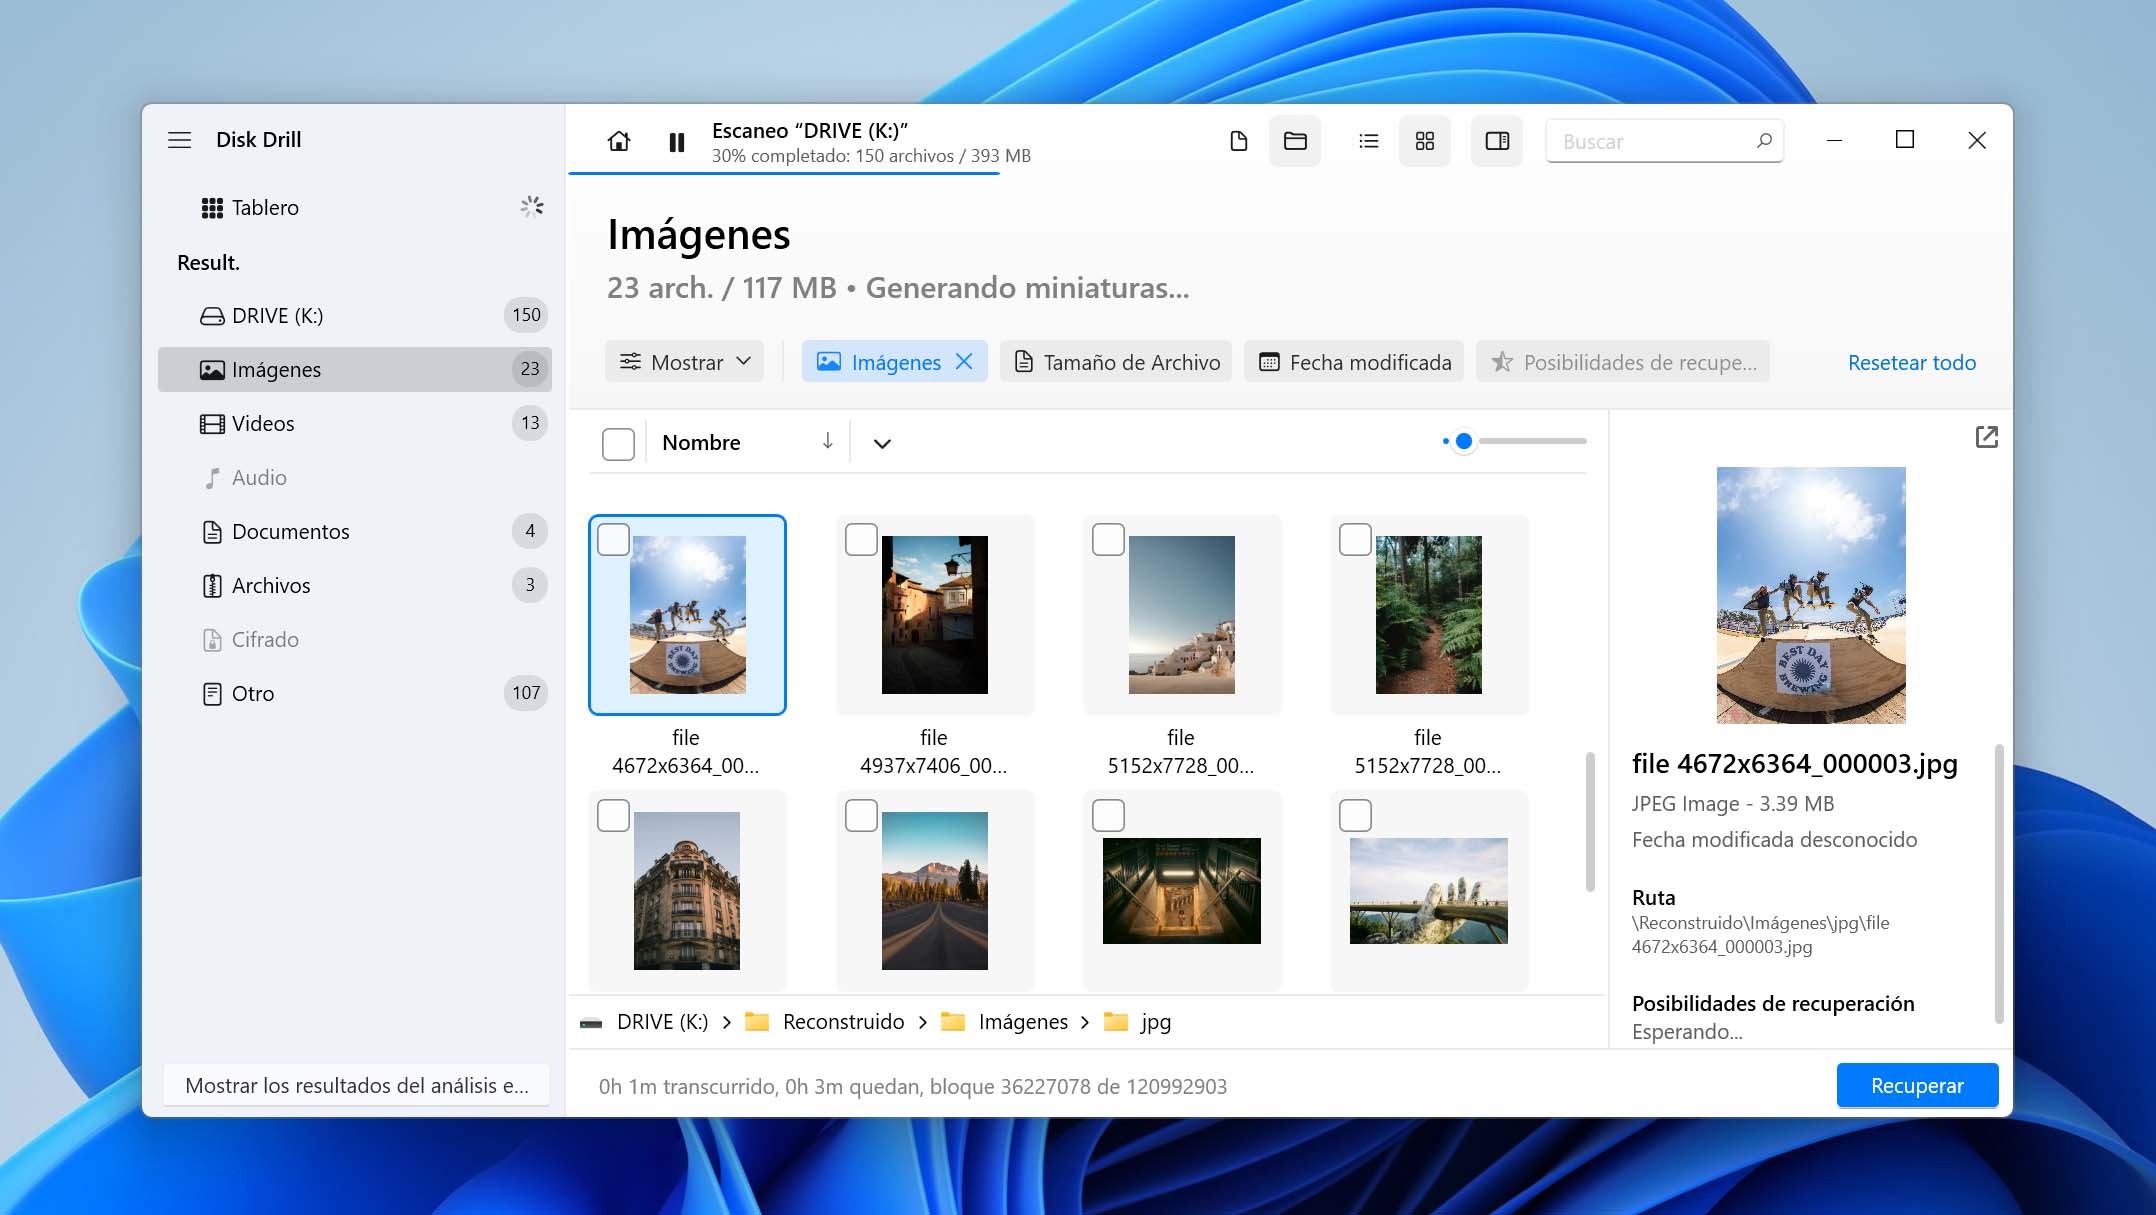Open Videos category in sidebar
This screenshot has width=2156, height=1215.
click(x=354, y=424)
